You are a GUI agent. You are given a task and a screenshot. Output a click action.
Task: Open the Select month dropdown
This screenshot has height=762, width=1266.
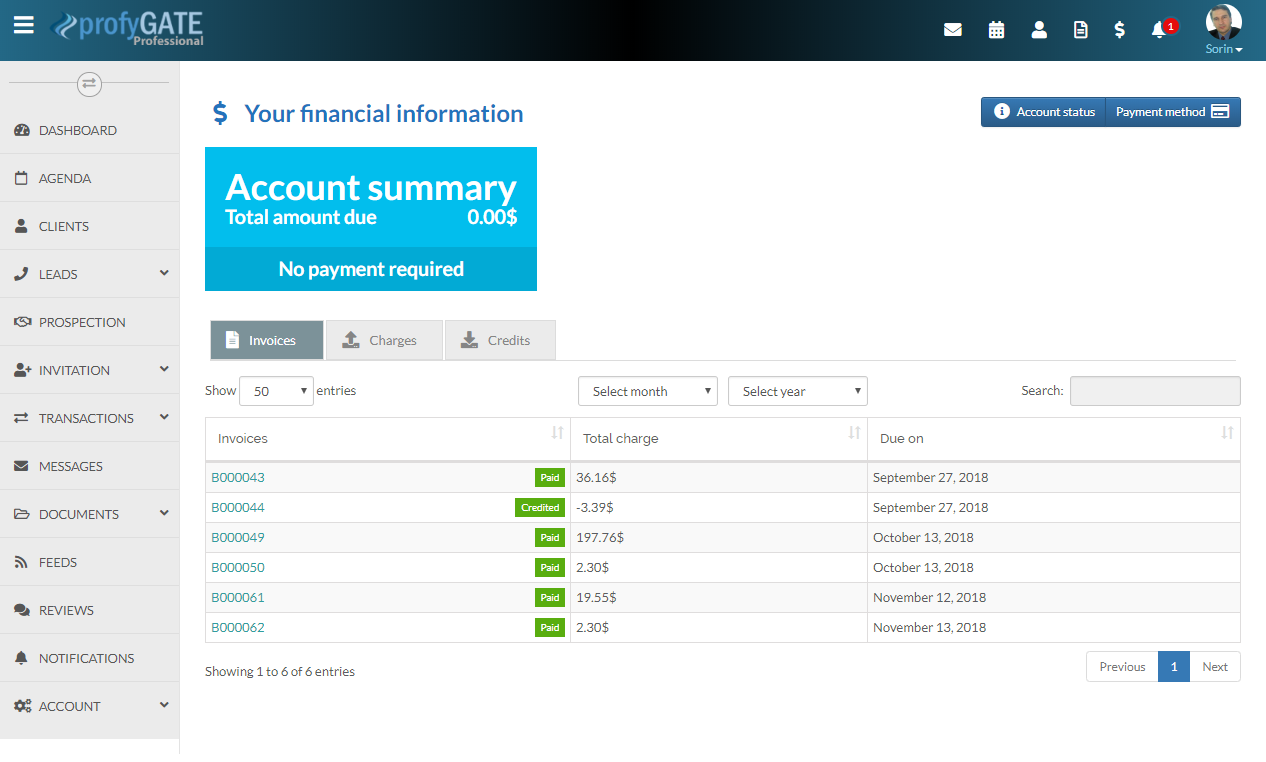coord(647,390)
